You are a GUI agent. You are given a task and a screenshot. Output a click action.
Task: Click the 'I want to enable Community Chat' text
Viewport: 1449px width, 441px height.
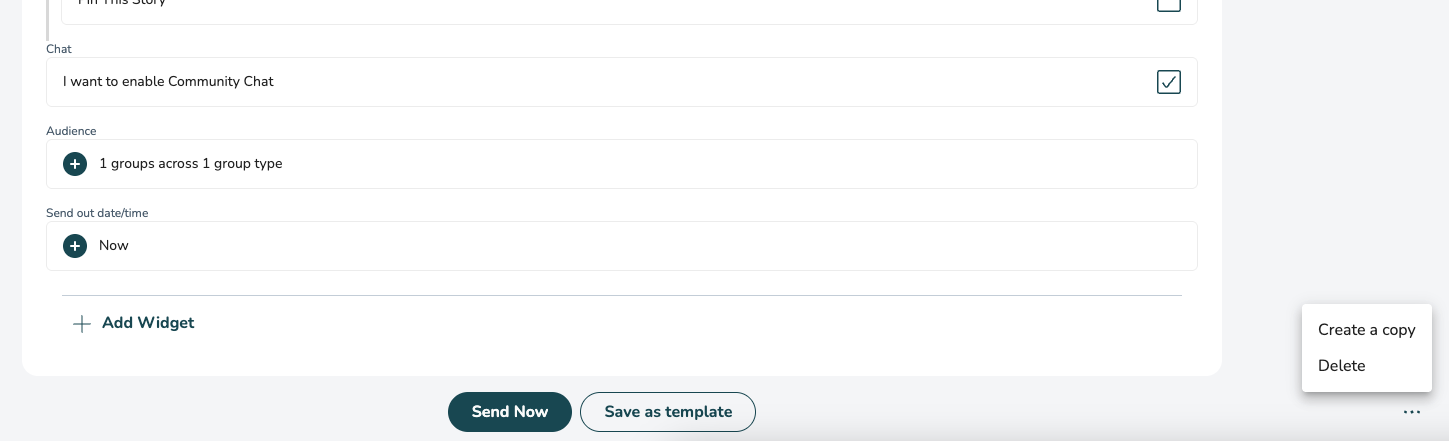168,82
